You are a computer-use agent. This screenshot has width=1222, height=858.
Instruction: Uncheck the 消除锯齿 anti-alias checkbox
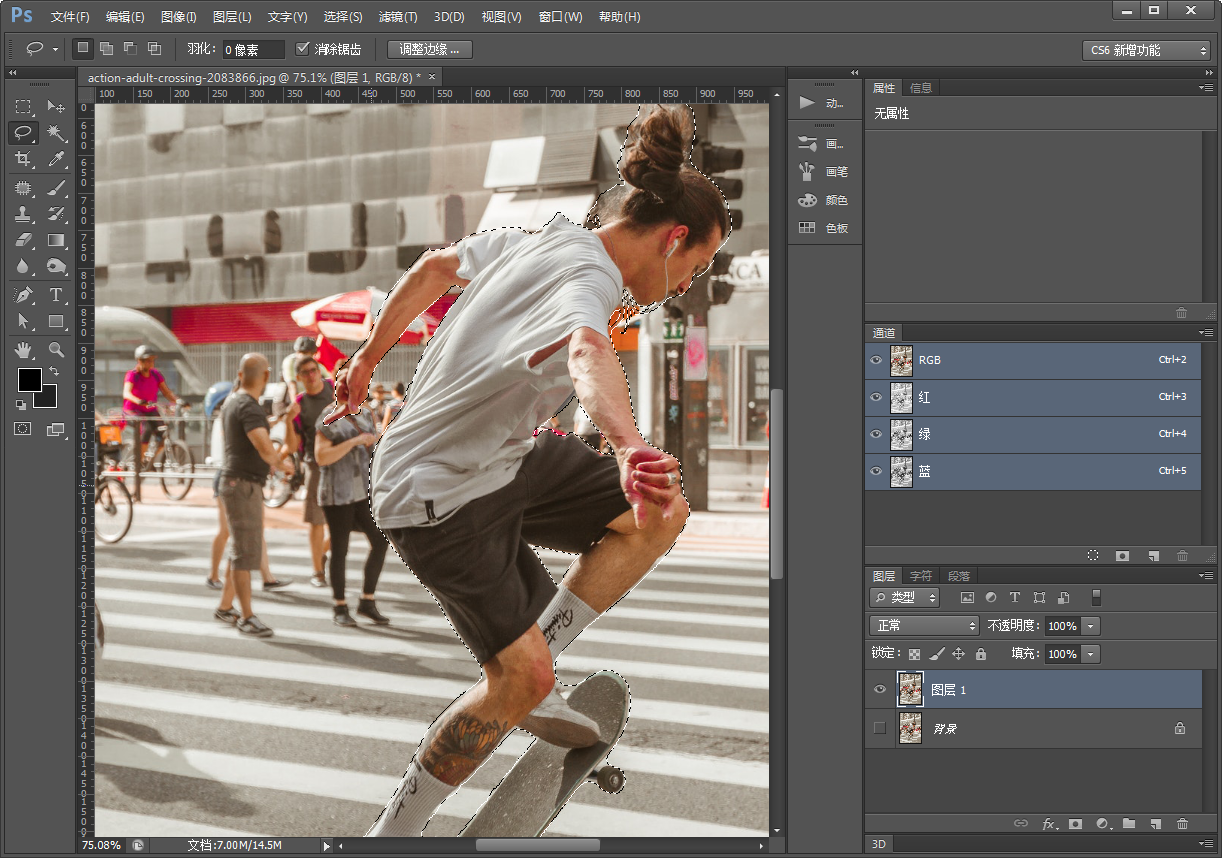click(303, 48)
